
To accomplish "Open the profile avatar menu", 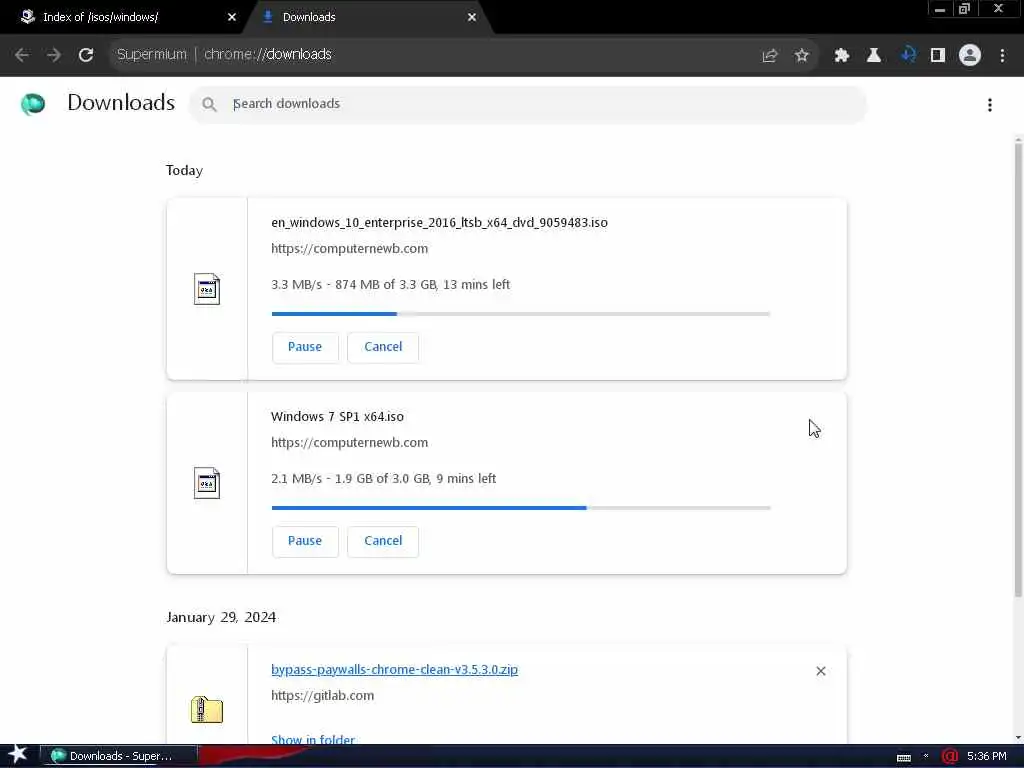I will [x=970, y=56].
